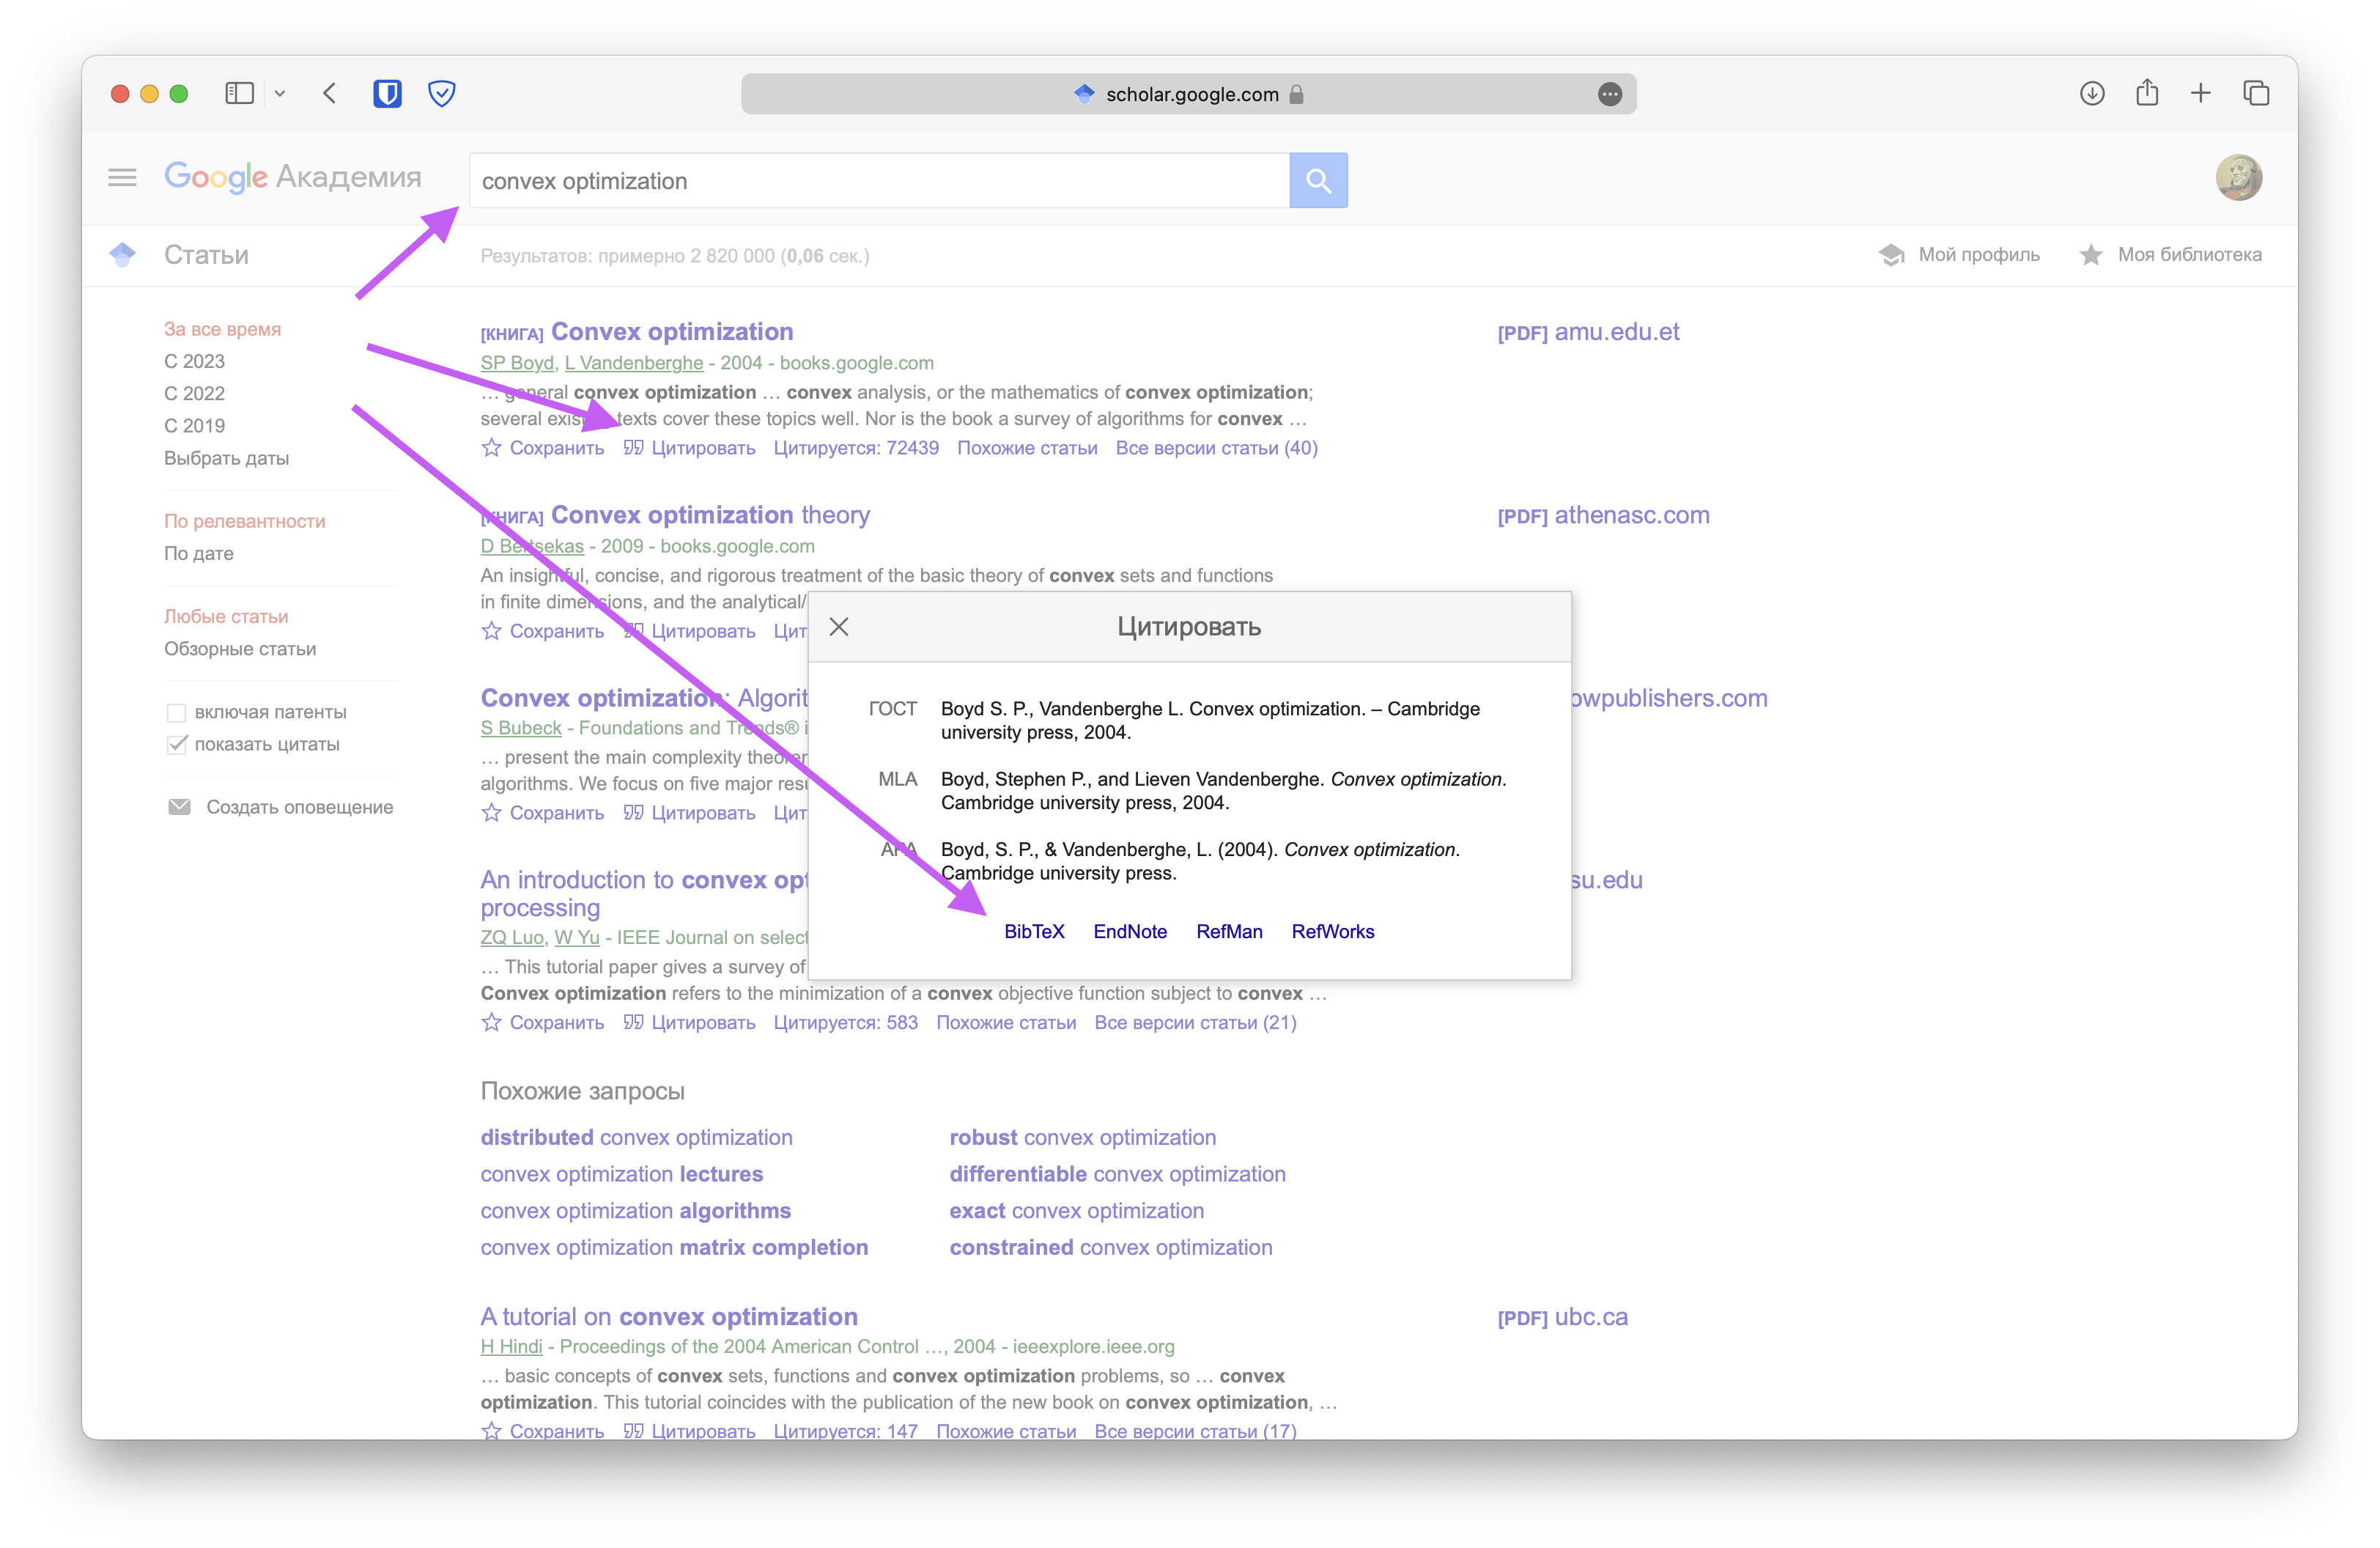Click the BibTeX export link
Screen dimensions: 2380x1548
pos(1034,932)
